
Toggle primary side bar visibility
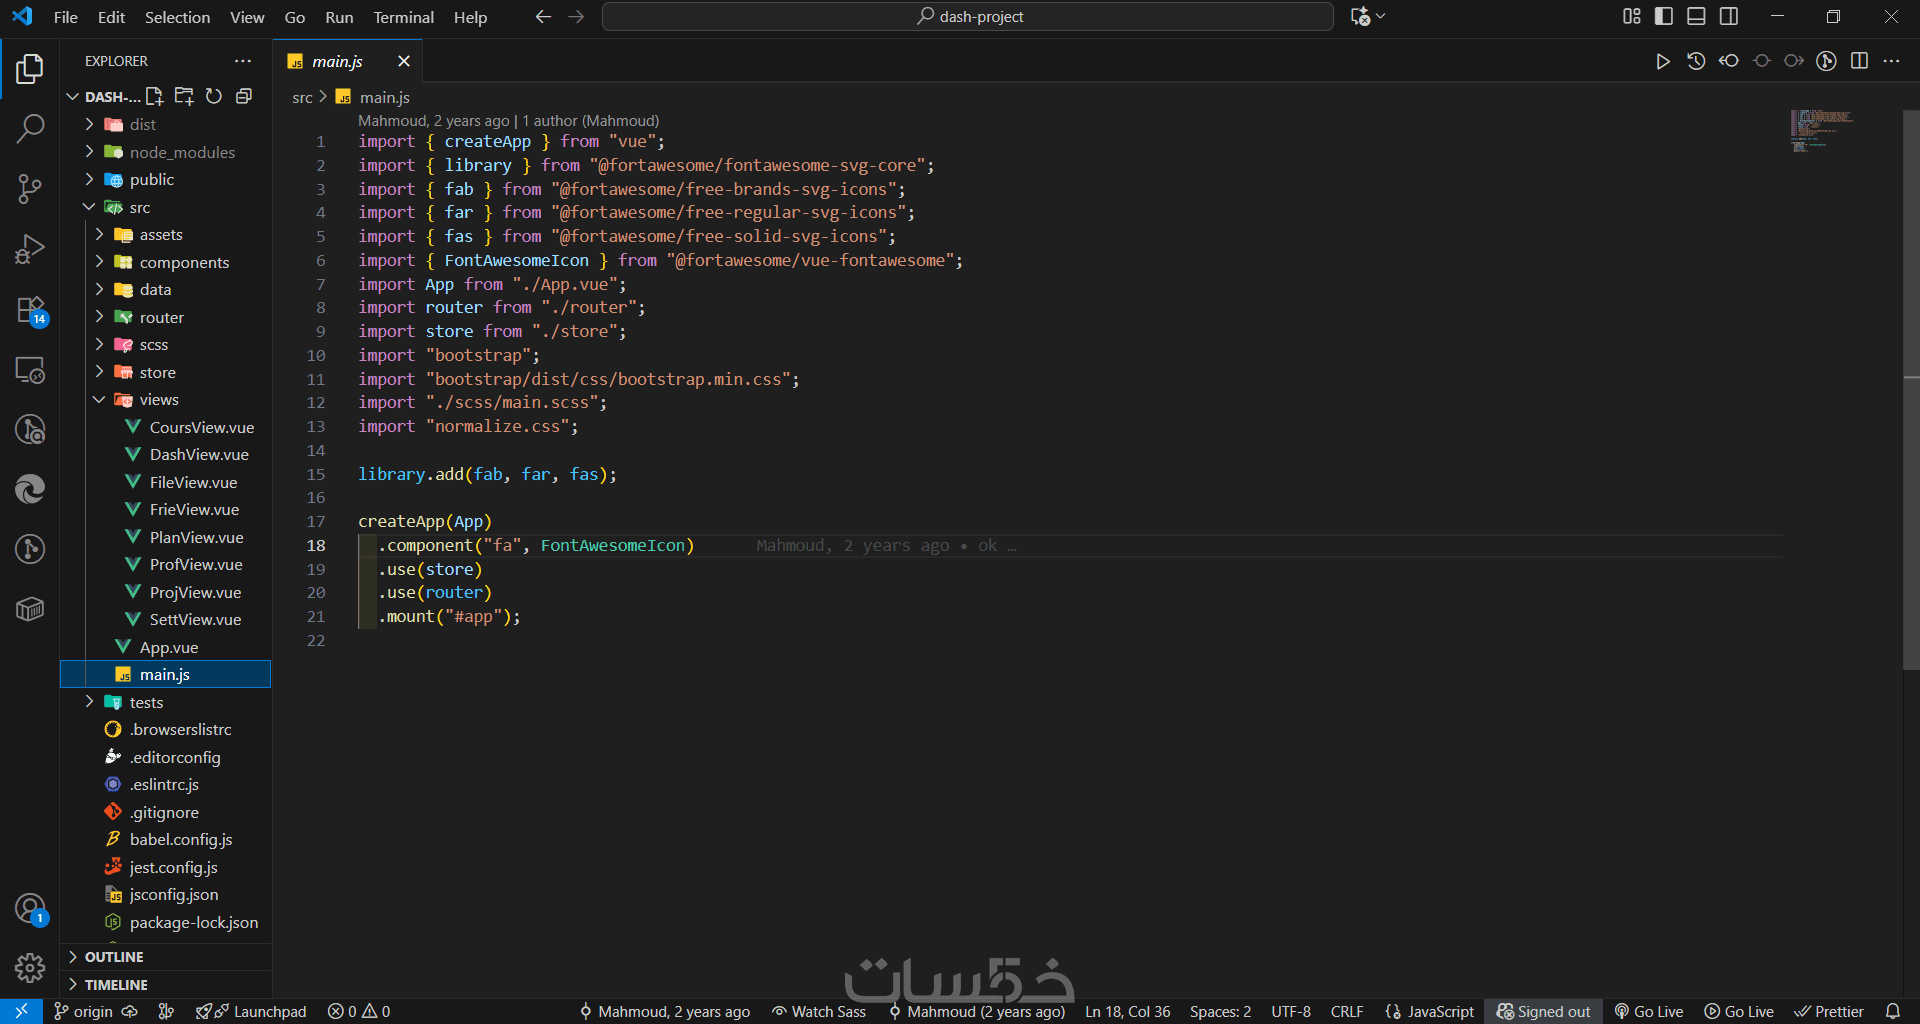pos(1664,16)
